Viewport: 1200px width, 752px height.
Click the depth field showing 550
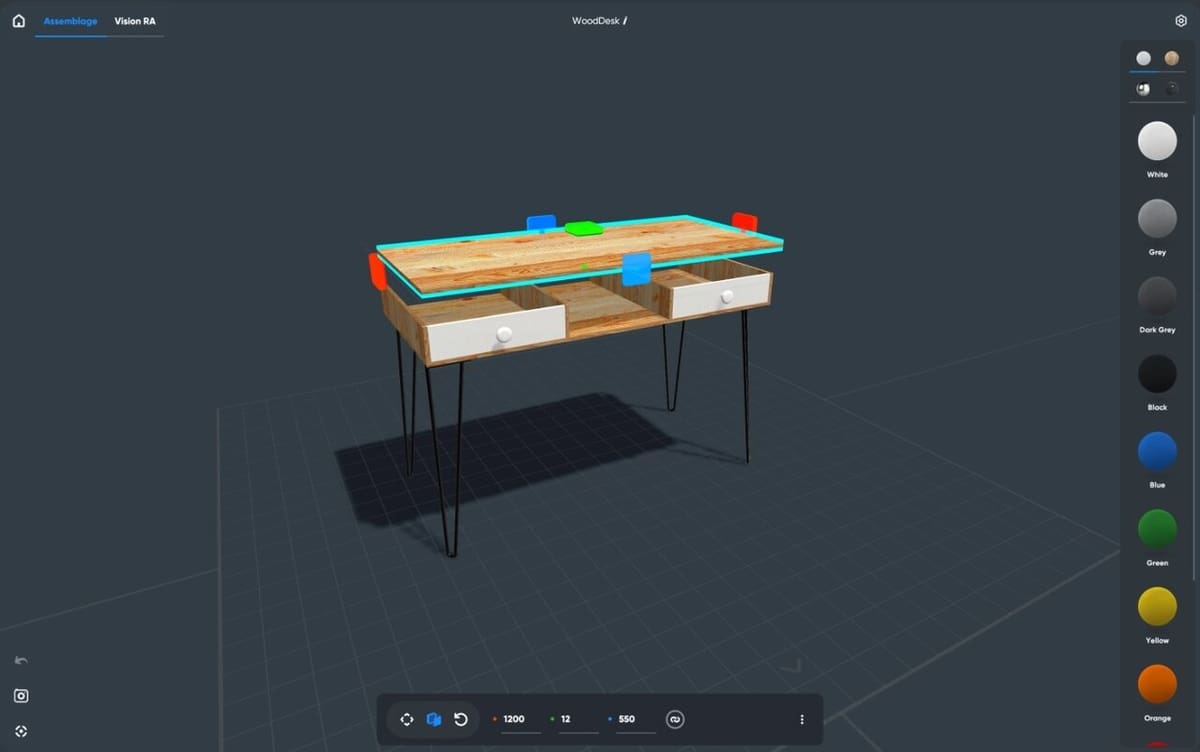point(635,720)
